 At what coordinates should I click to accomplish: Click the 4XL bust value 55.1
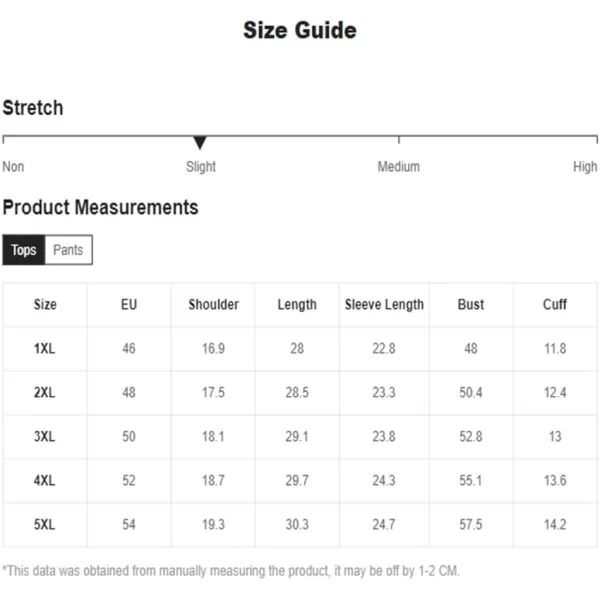[x=471, y=481]
